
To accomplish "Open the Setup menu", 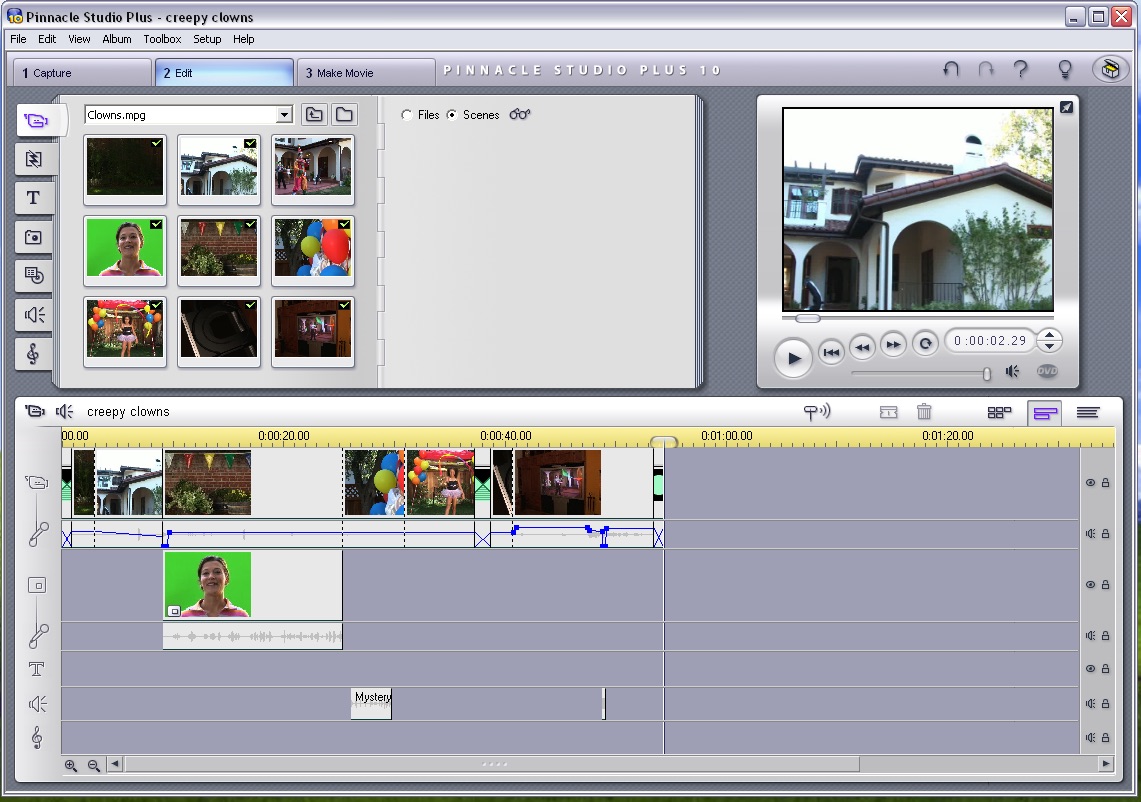I will pos(207,39).
